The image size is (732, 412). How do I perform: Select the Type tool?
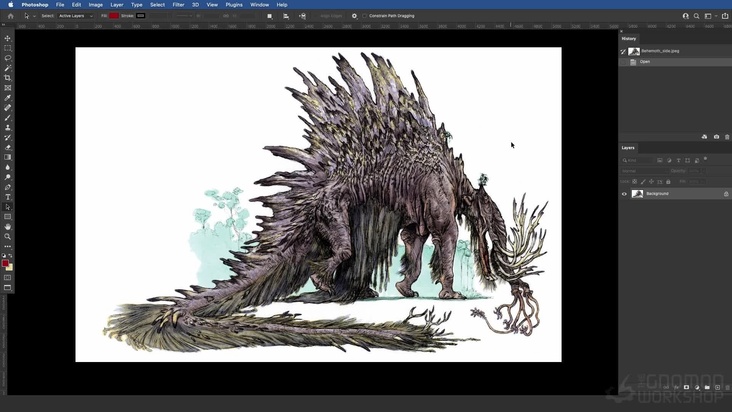tap(7, 197)
